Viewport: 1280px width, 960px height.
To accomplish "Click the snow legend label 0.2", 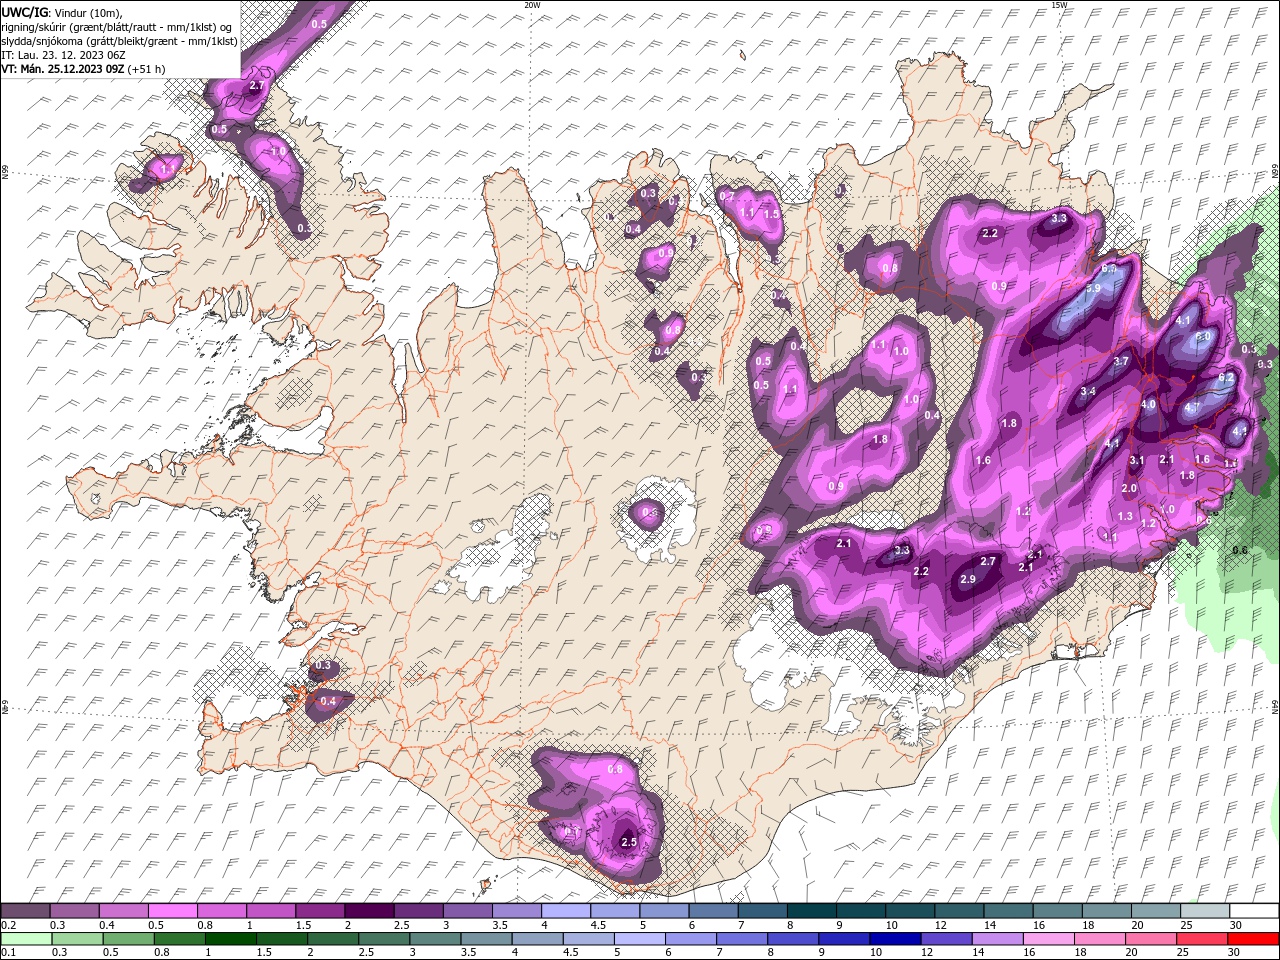I will 8,925.
